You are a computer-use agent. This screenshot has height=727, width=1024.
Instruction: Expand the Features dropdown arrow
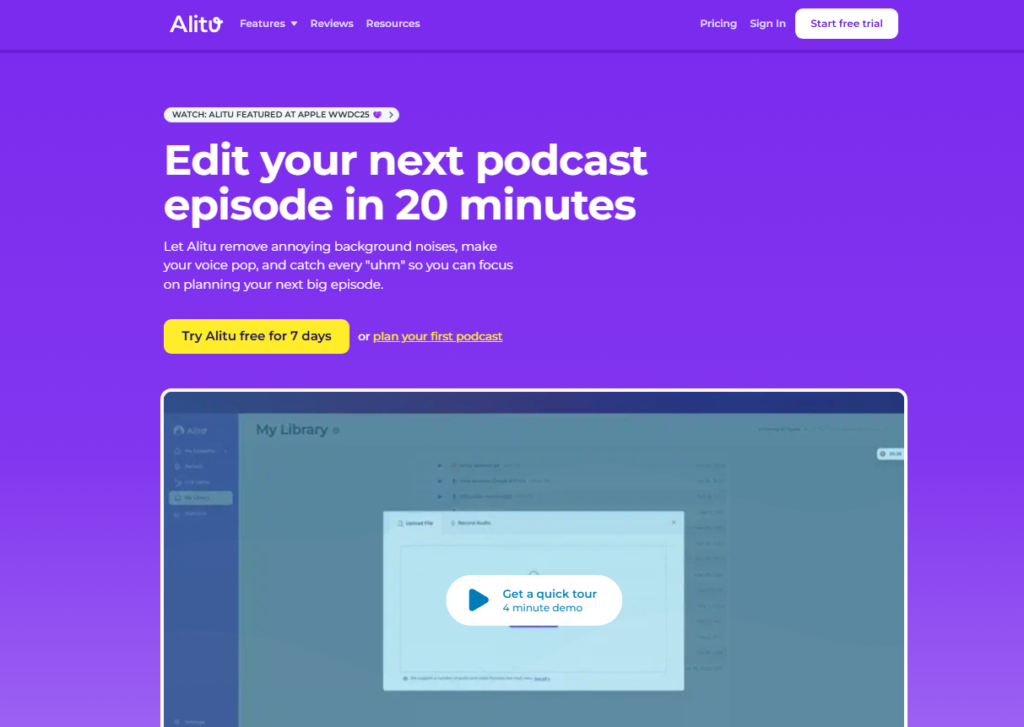coord(294,24)
